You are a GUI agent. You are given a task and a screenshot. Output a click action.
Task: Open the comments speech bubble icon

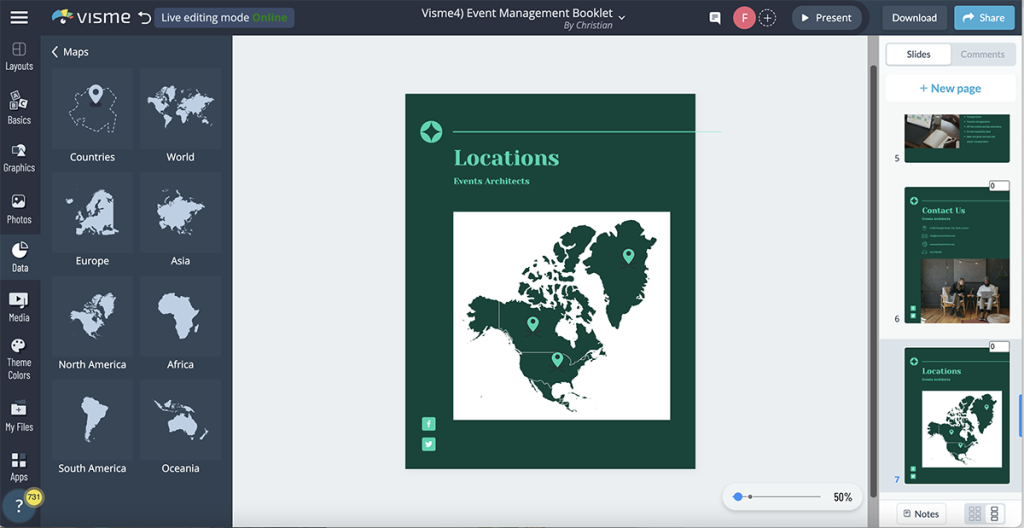(715, 18)
